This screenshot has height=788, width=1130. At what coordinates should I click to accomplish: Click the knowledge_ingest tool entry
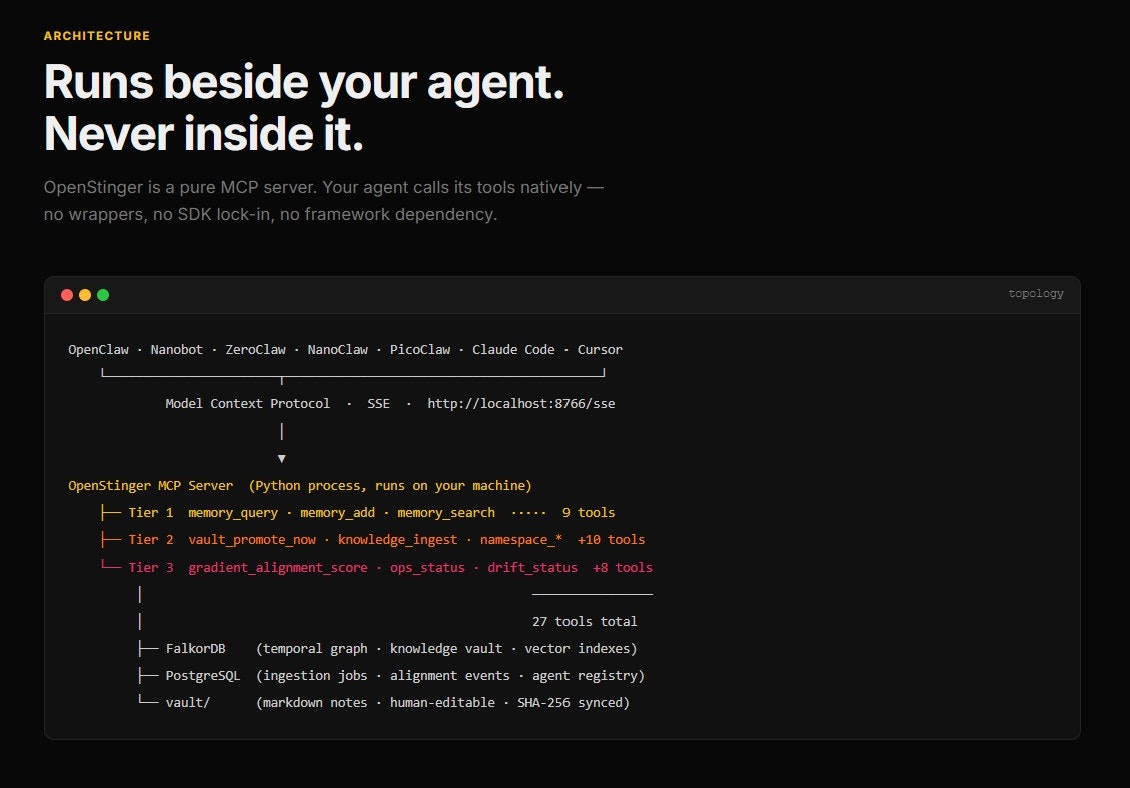coord(397,539)
